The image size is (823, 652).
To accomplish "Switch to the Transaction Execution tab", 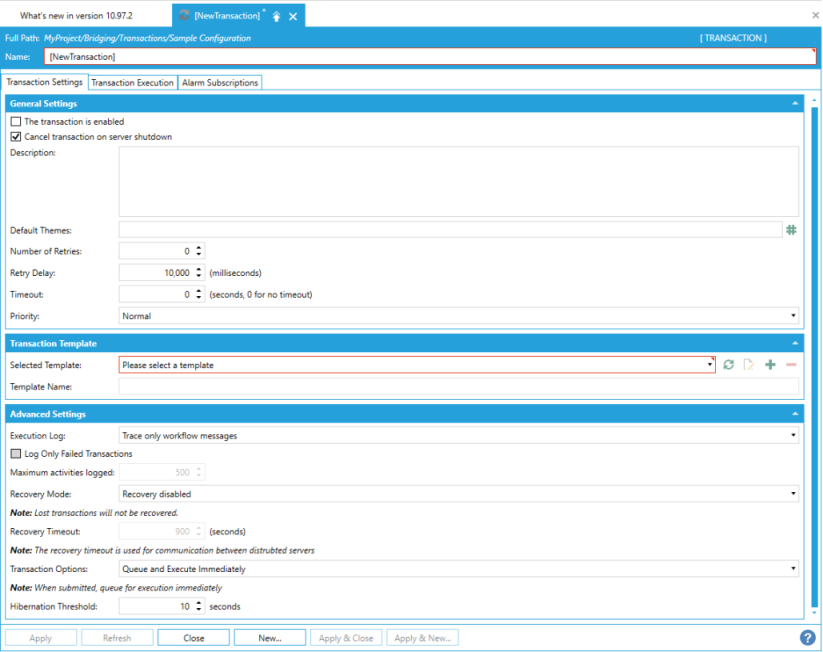I will [133, 83].
